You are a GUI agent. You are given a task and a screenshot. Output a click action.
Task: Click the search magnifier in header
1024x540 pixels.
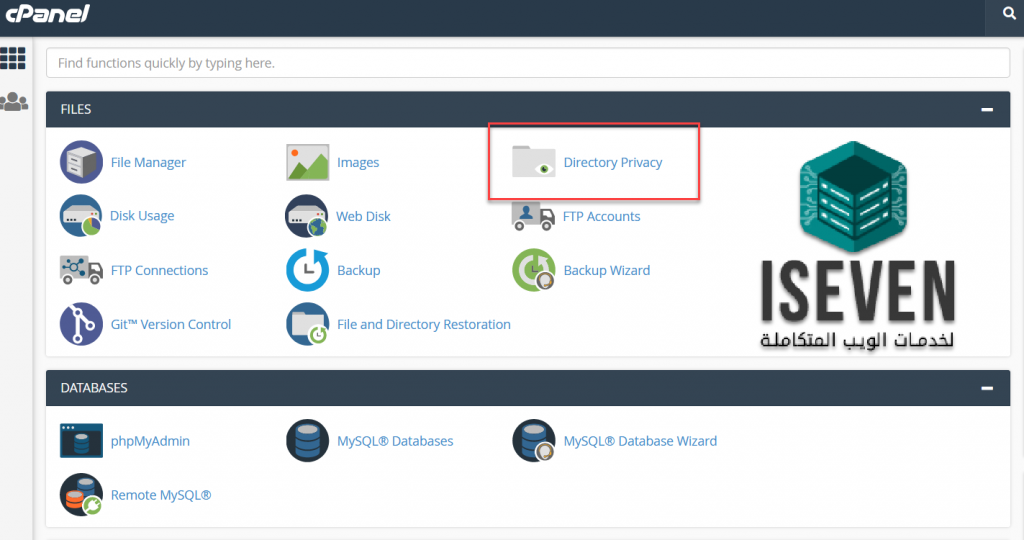click(x=1009, y=13)
